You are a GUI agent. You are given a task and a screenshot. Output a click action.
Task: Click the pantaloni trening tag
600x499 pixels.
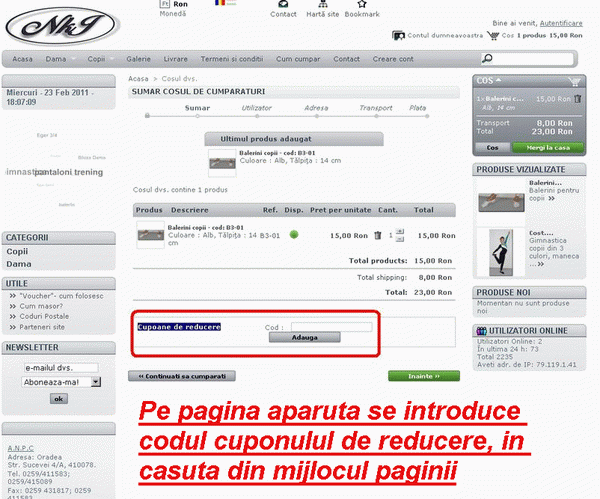pos(69,172)
